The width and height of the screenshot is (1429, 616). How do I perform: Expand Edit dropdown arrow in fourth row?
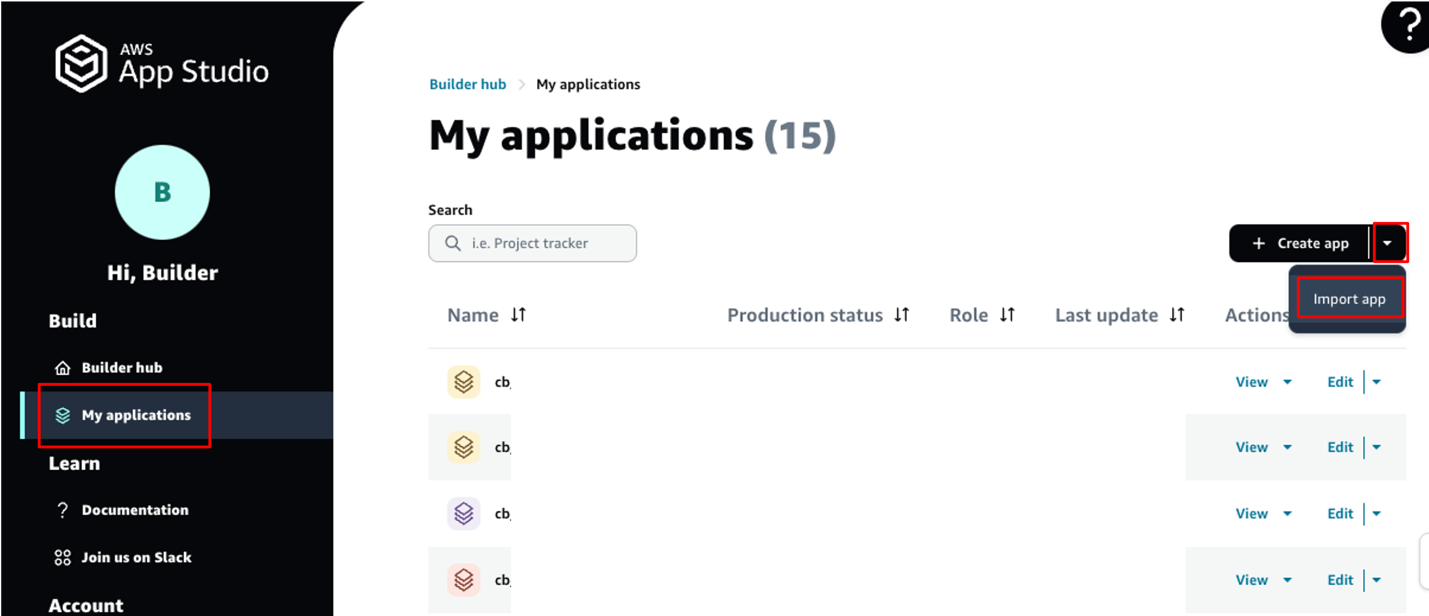coord(1377,580)
